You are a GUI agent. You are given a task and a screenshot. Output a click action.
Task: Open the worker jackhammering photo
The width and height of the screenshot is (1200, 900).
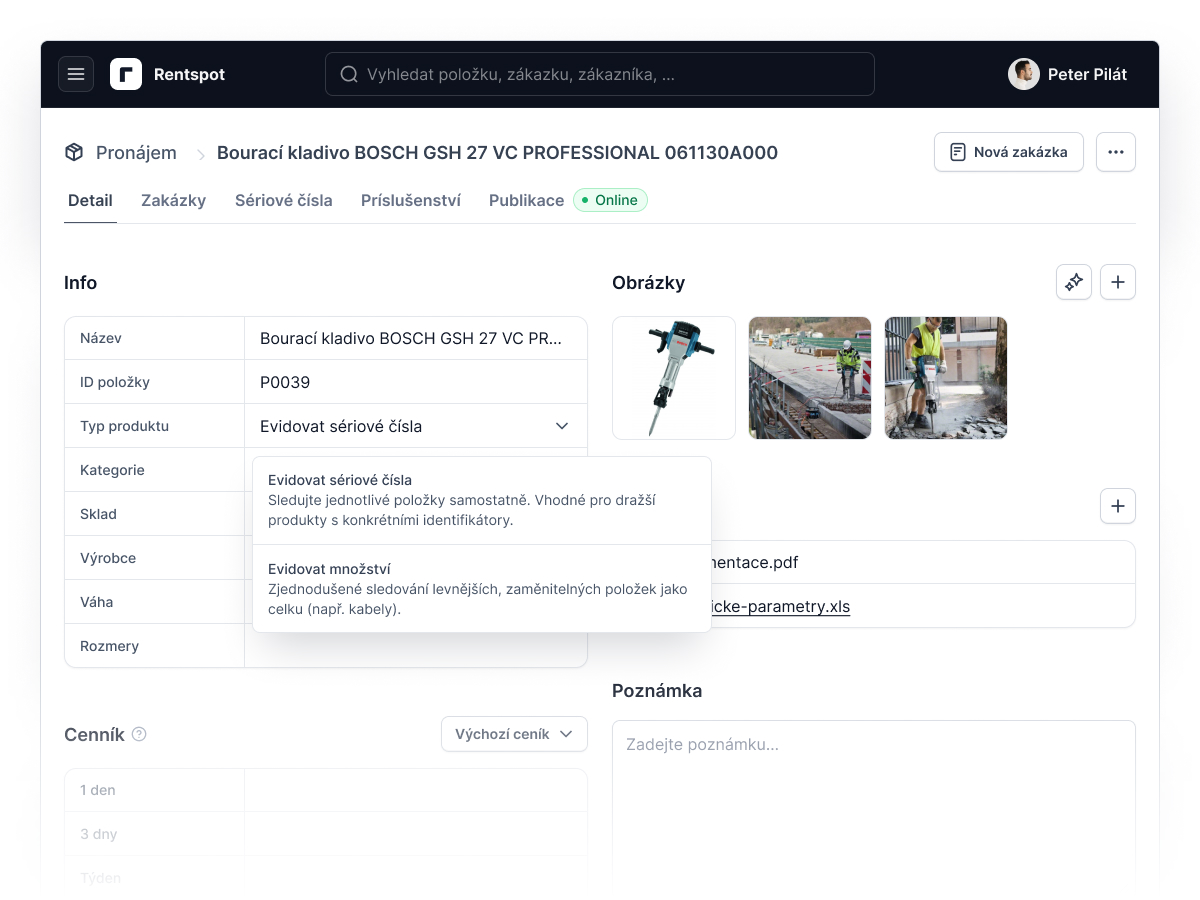946,378
